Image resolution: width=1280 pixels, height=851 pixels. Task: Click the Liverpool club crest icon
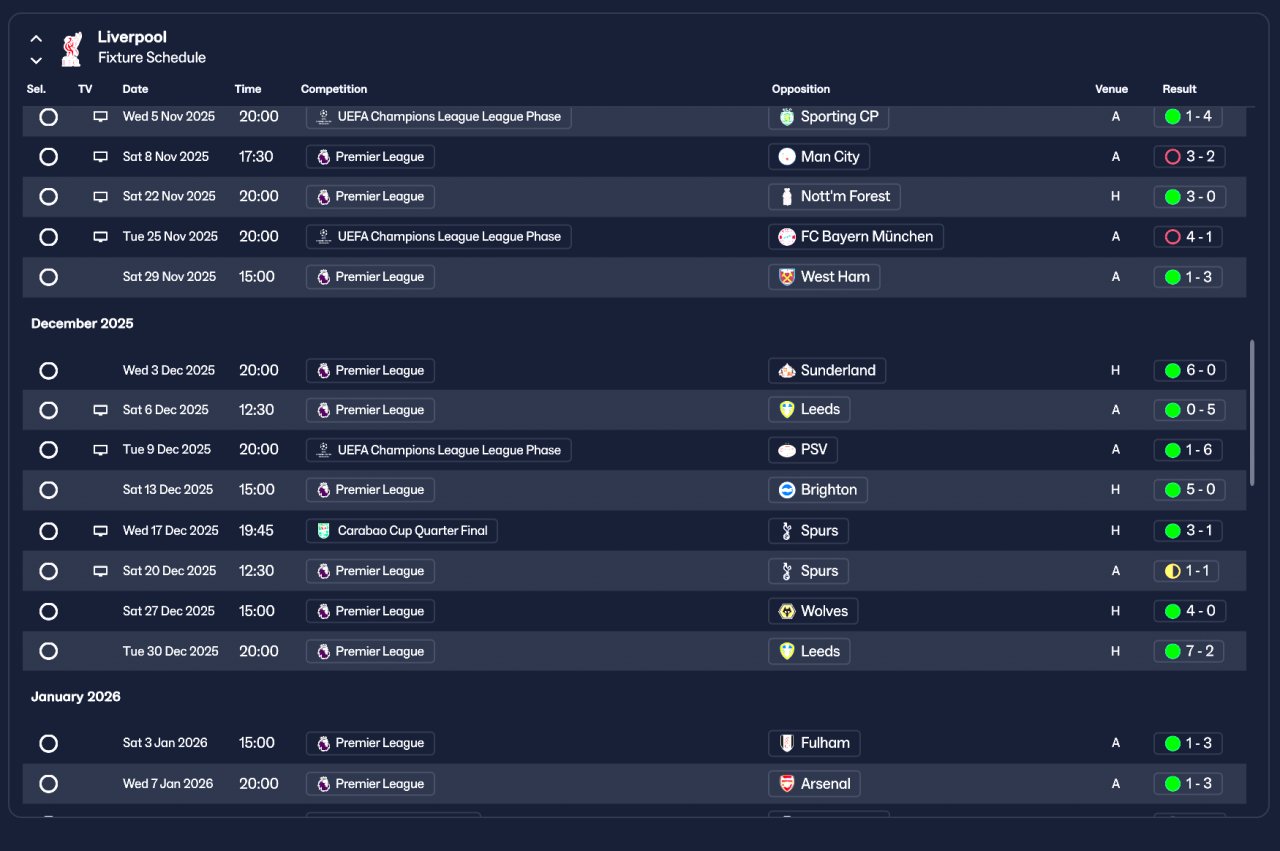(70, 48)
